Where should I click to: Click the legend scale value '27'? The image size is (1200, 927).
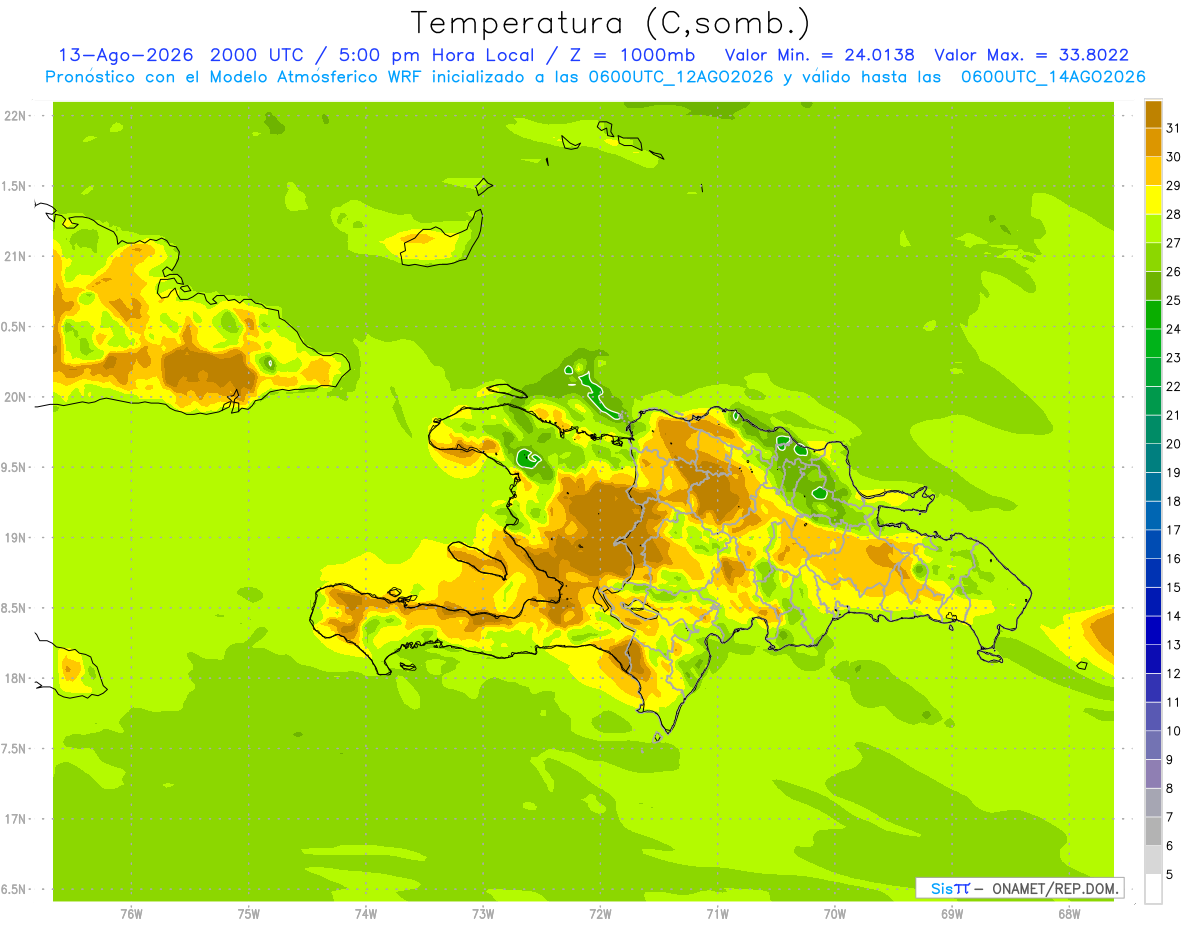[x=1174, y=243]
